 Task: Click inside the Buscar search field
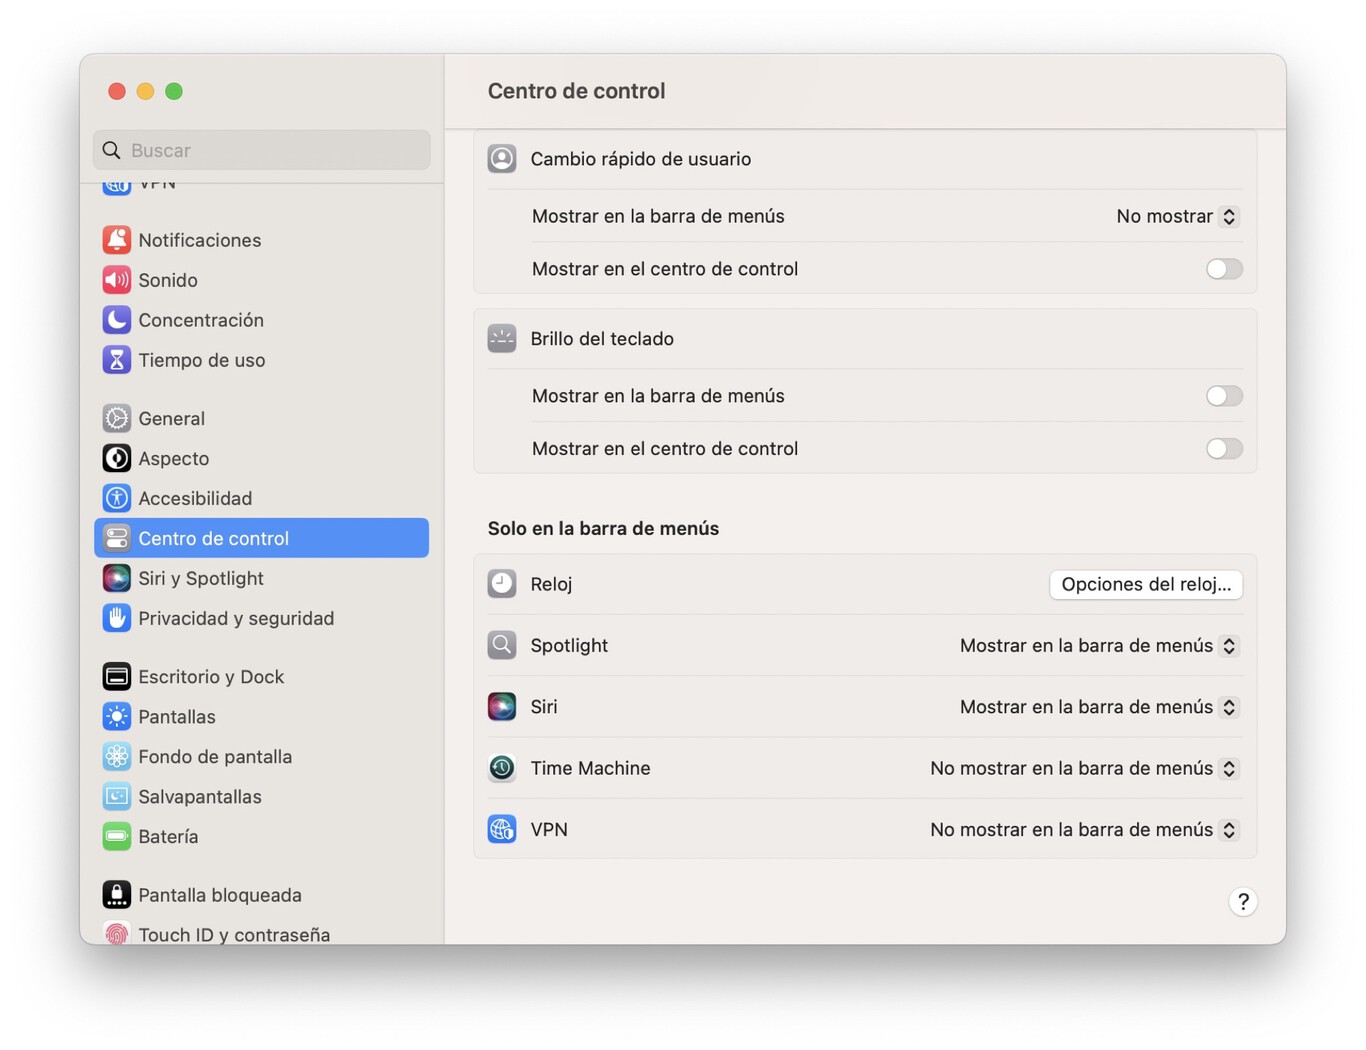point(260,150)
